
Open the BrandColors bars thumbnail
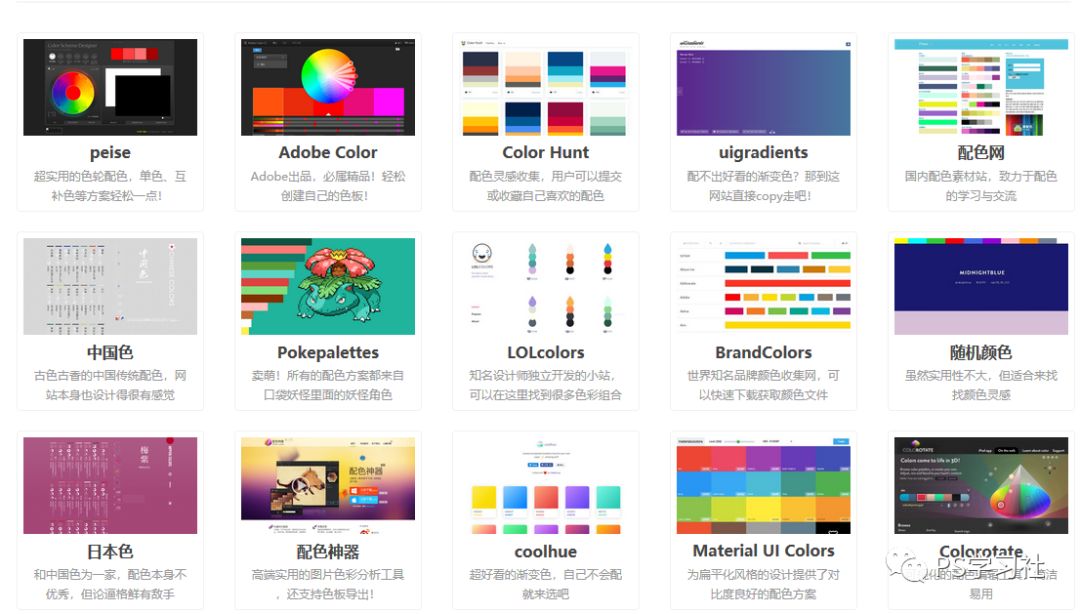(x=763, y=286)
